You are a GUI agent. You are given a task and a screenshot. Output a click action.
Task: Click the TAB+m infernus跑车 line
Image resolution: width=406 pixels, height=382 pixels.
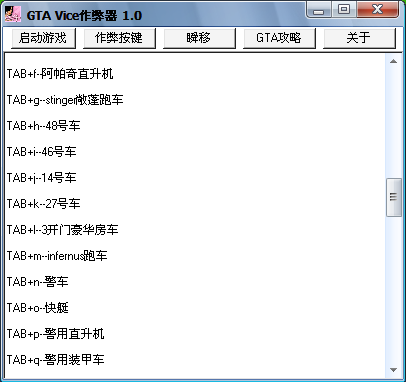[x=57, y=256]
